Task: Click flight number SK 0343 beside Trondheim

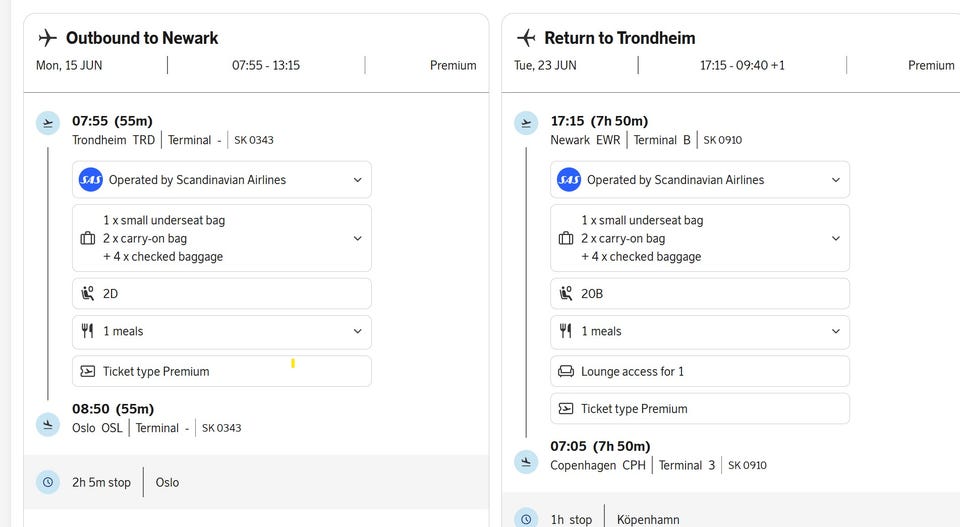Action: click(253, 140)
